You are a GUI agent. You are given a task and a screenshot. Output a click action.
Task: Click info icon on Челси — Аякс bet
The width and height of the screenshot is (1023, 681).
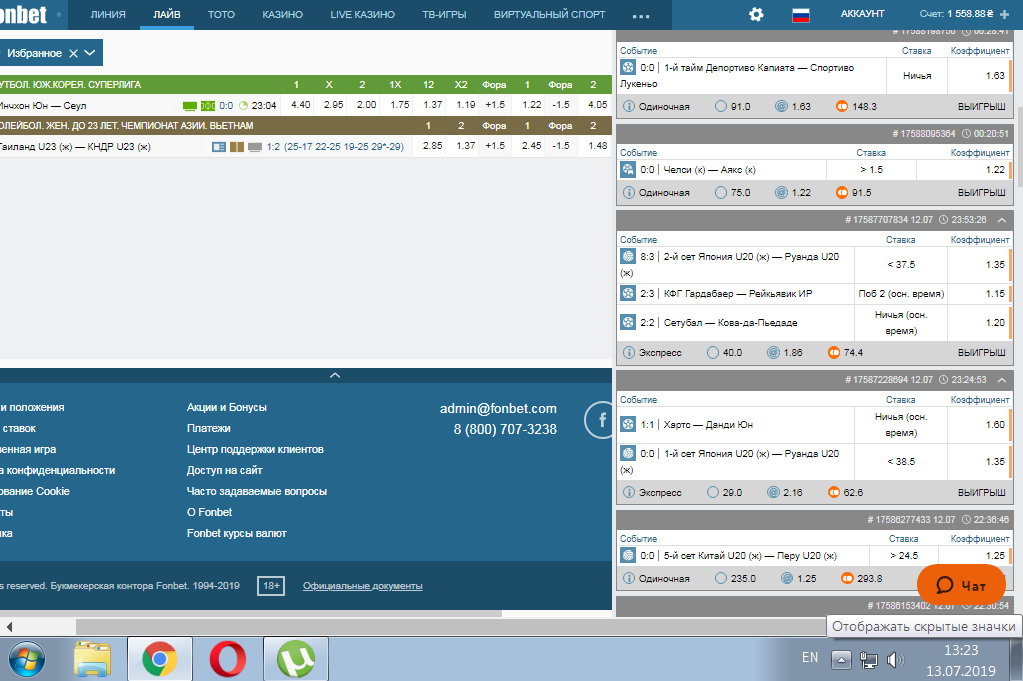tap(628, 192)
